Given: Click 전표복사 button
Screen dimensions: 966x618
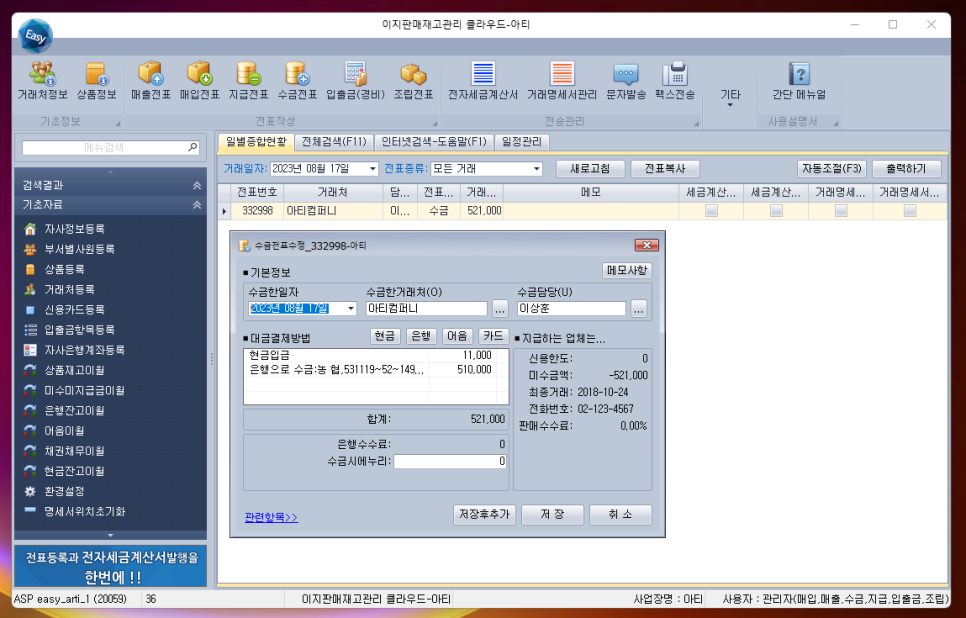Looking at the screenshot, I should (665, 169).
